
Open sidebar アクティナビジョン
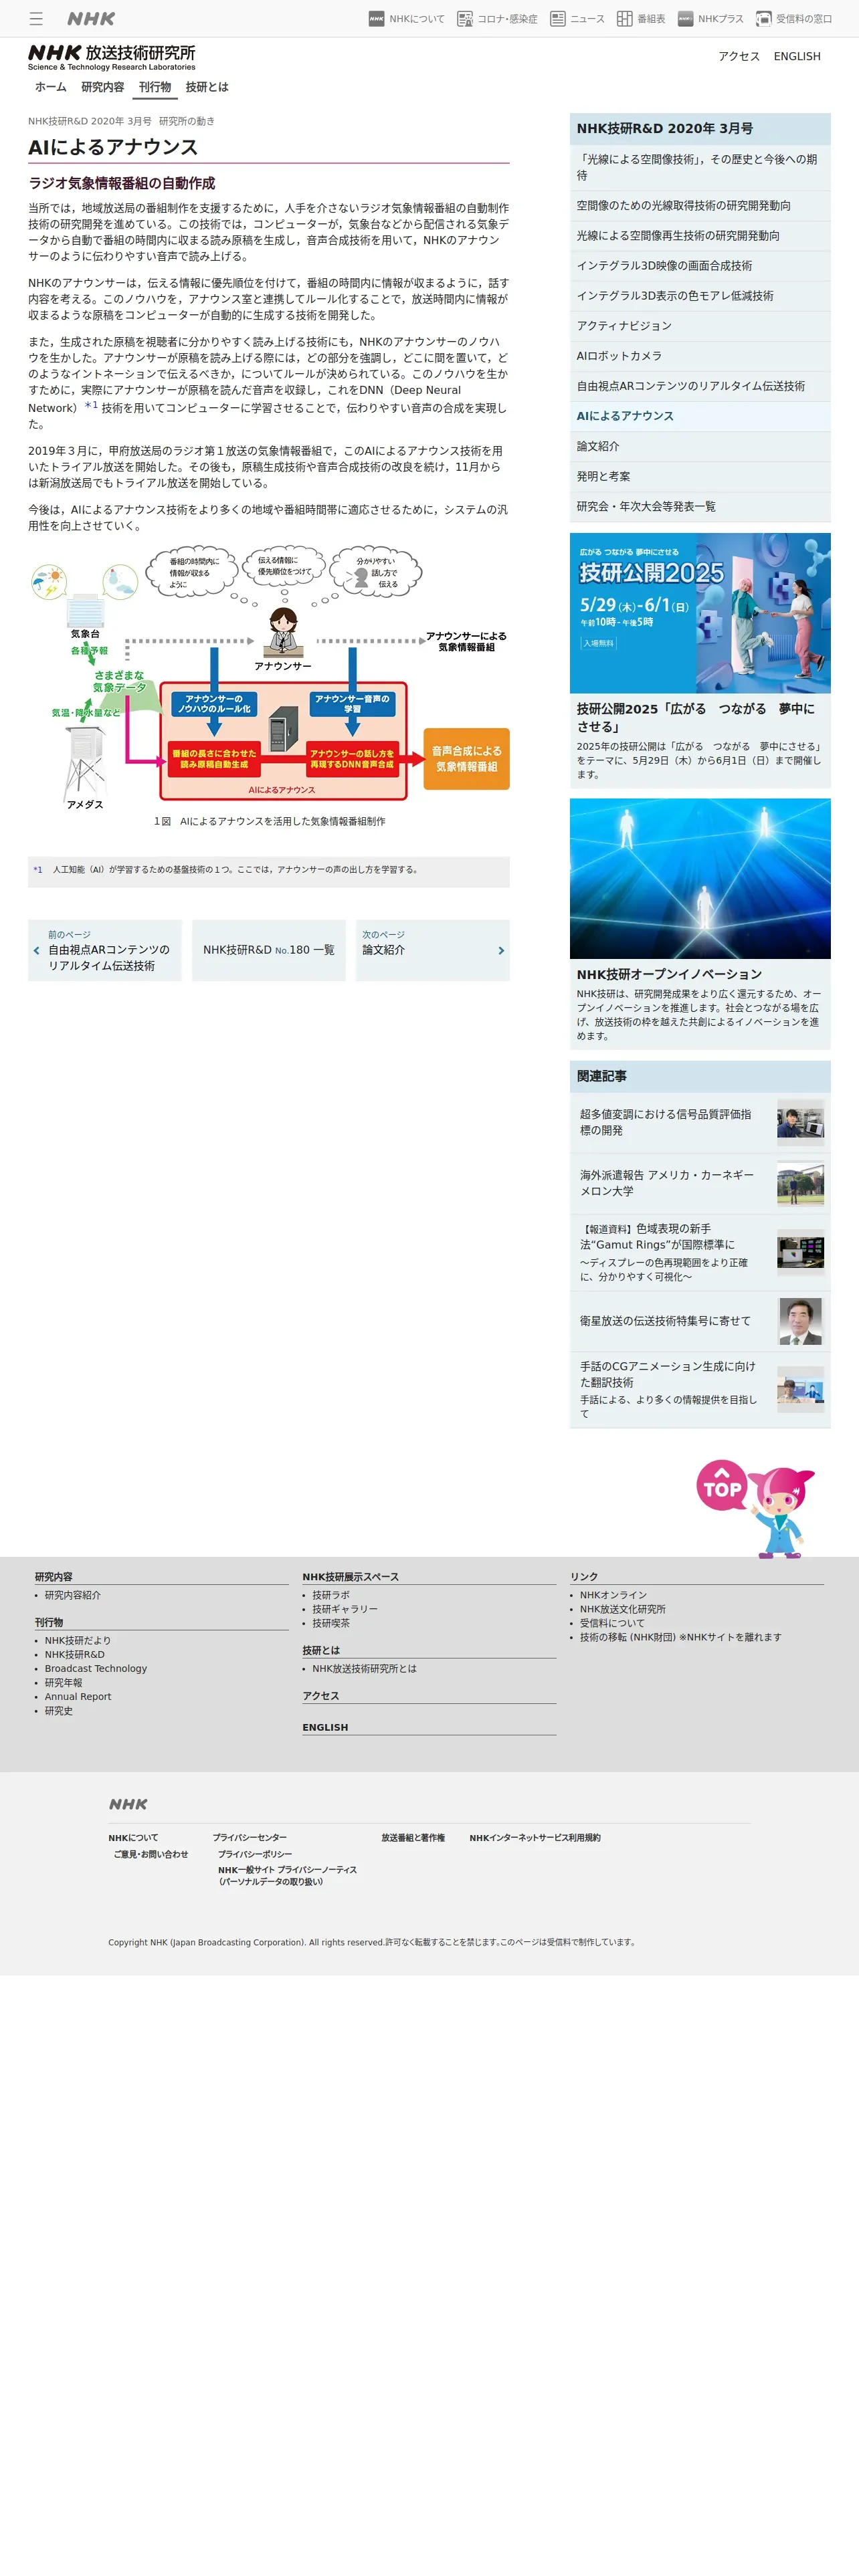[x=700, y=325]
